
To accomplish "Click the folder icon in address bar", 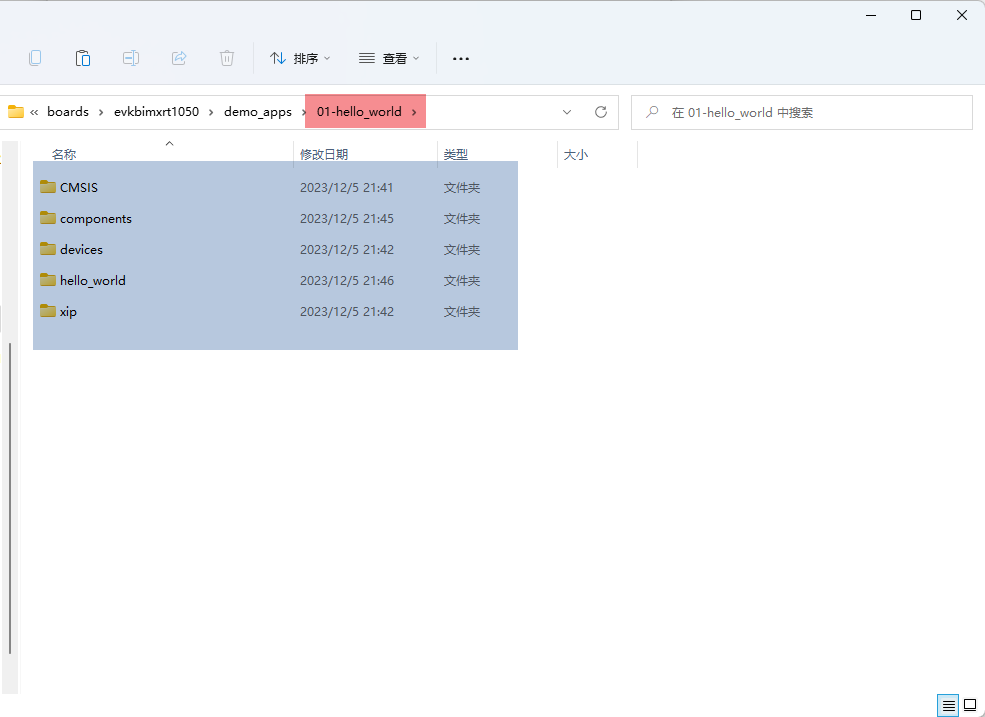I will coord(16,112).
